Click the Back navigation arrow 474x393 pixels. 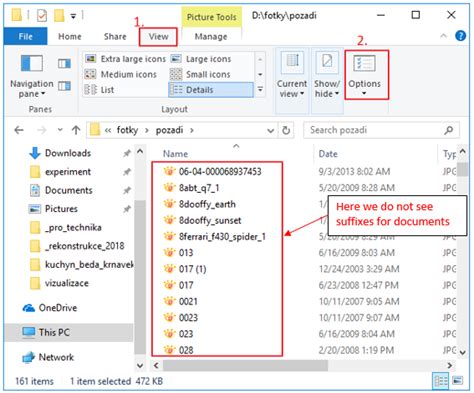(19, 130)
